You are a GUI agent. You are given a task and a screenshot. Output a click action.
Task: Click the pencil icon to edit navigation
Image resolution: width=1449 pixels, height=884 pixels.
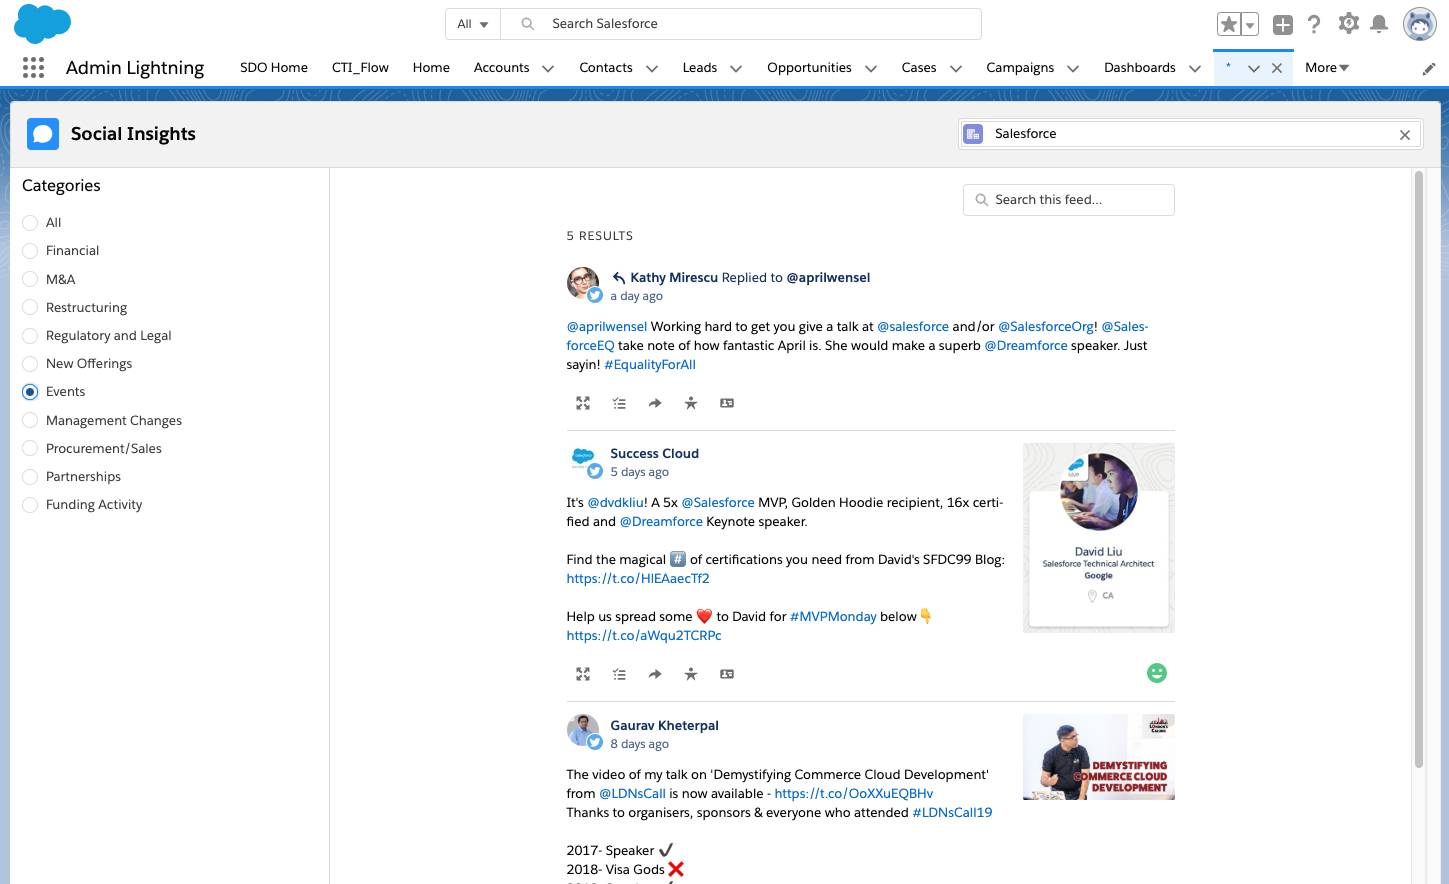[x=1429, y=69]
